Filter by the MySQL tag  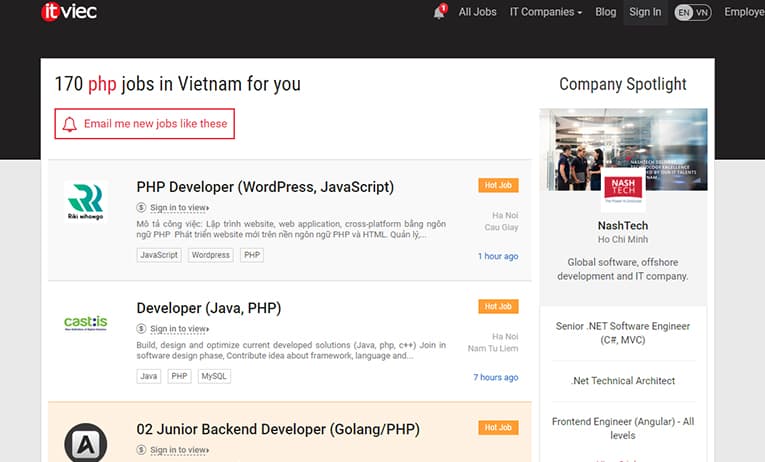pyautogui.click(x=214, y=376)
